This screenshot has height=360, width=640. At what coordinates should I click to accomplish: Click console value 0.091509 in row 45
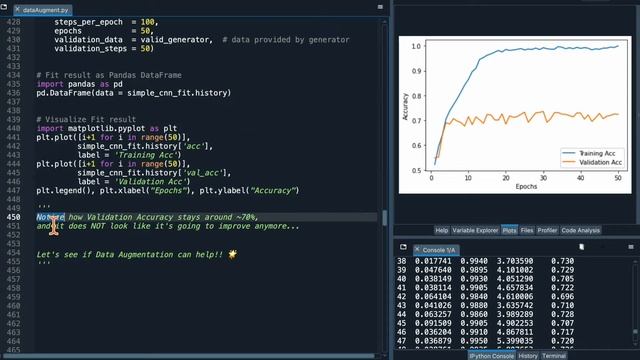433,323
